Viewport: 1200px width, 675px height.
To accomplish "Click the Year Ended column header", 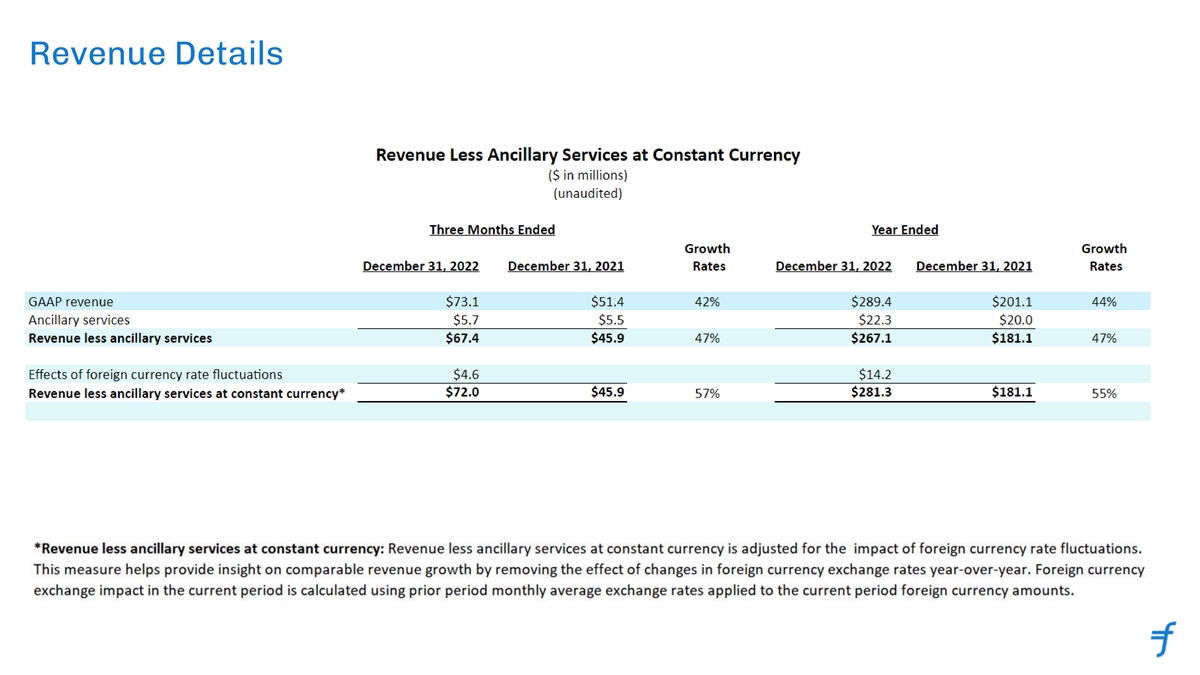I will [904, 230].
